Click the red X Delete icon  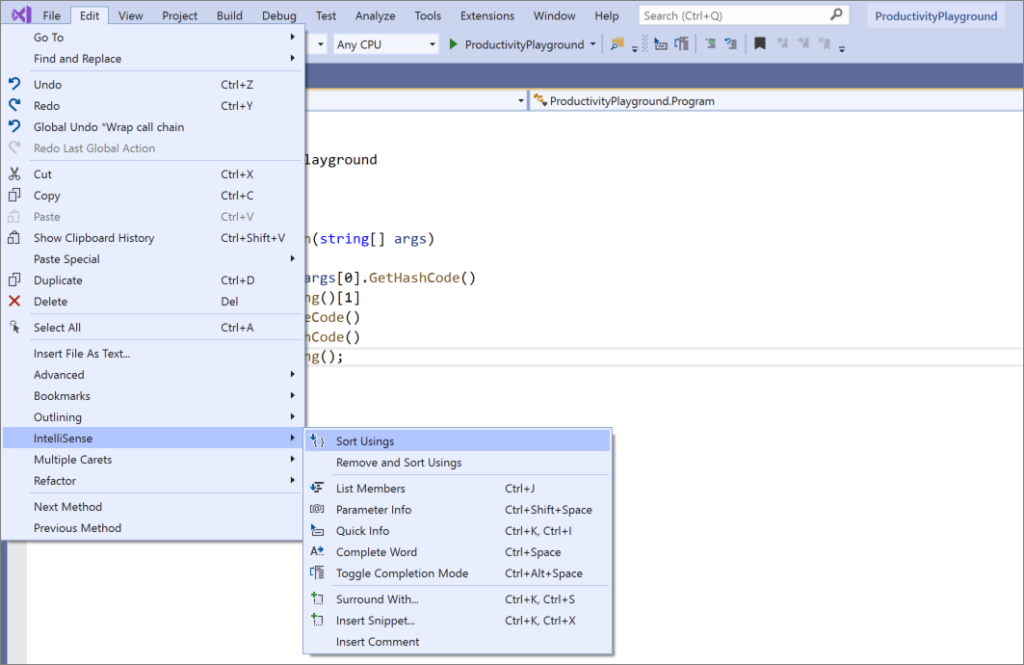pyautogui.click(x=14, y=301)
